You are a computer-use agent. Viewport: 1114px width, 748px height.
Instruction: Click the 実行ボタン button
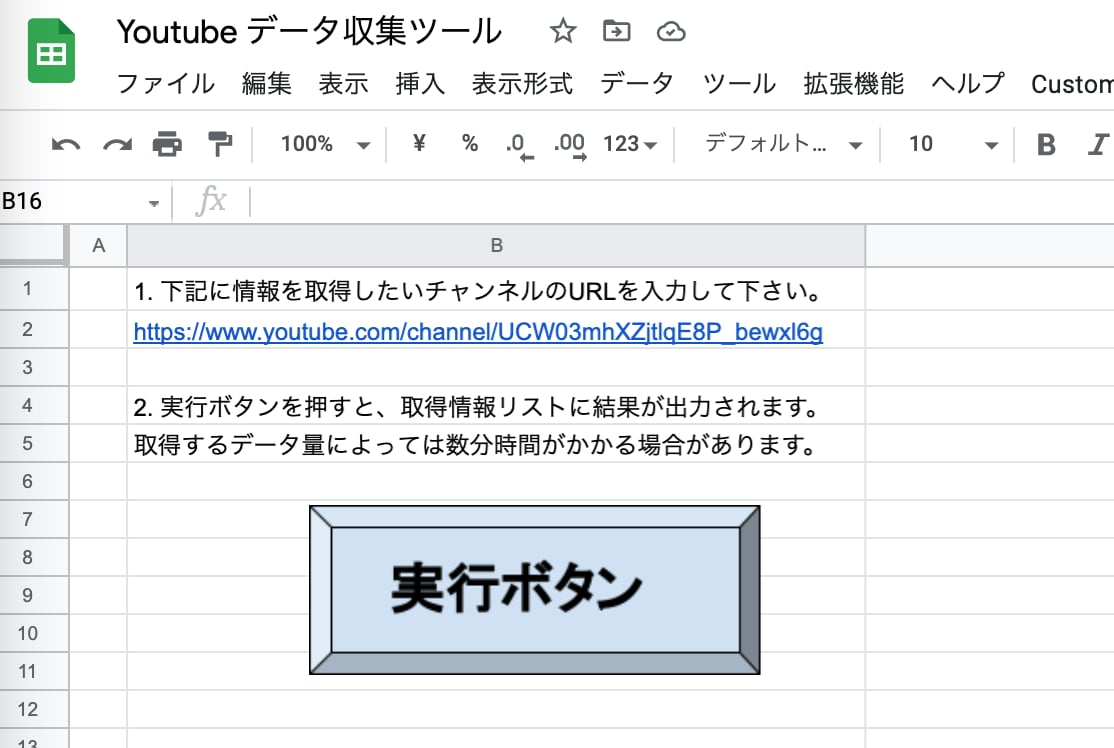(534, 590)
